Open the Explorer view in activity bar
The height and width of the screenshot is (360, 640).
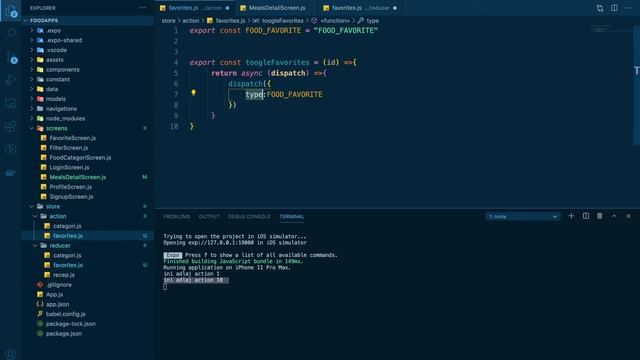[11, 11]
